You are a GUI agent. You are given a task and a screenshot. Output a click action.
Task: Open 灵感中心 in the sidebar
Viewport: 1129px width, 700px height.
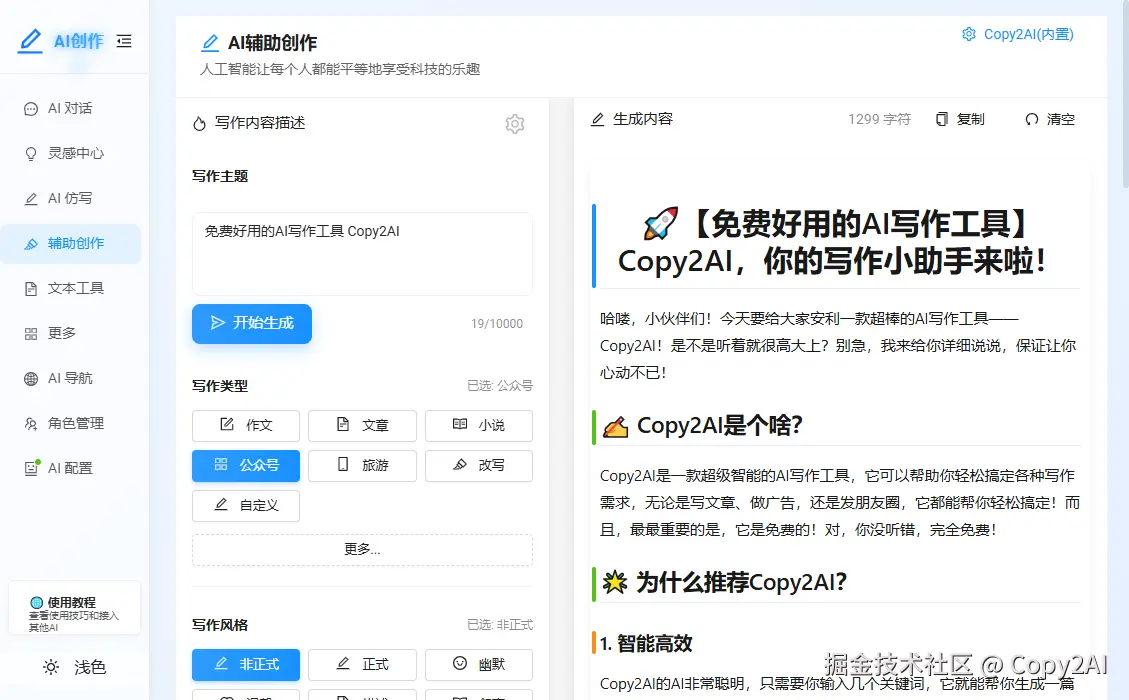coord(71,153)
